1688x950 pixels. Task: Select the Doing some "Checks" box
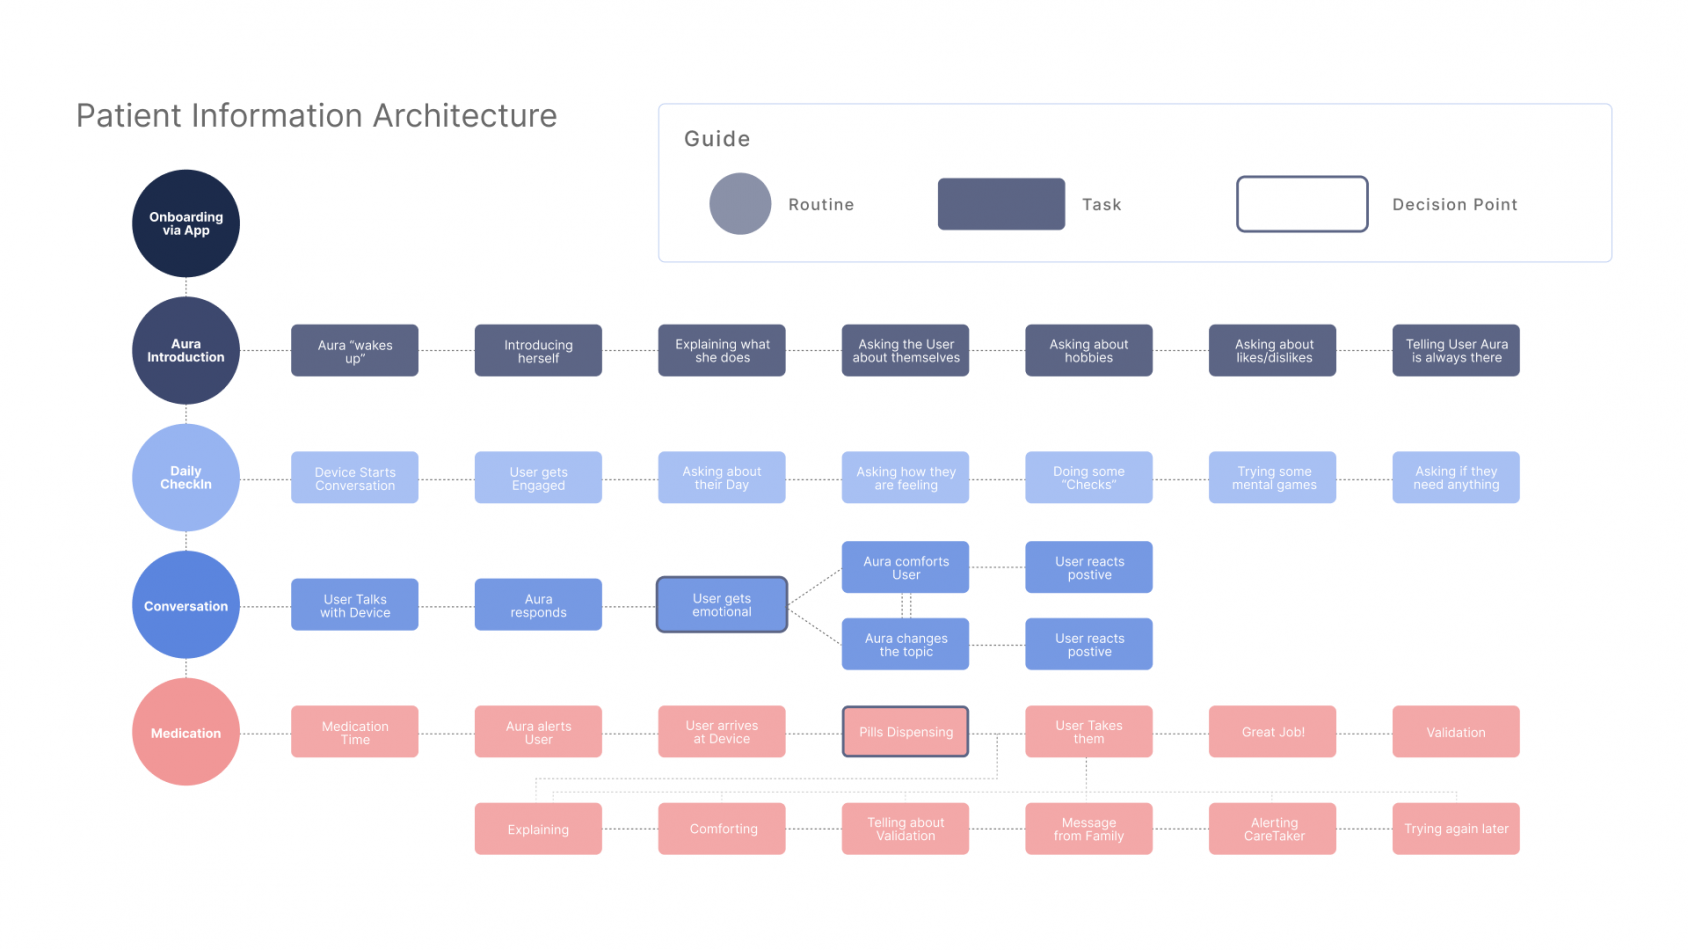1089,477
